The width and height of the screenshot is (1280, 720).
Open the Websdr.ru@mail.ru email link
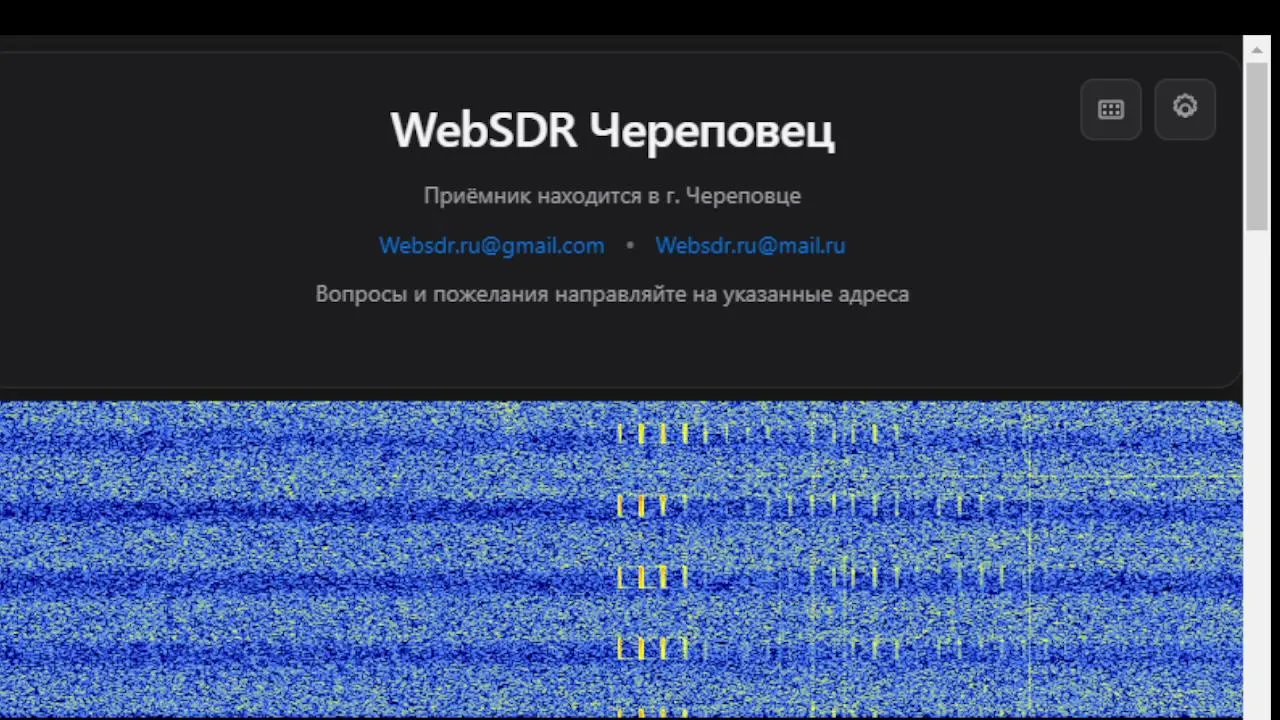pos(750,245)
